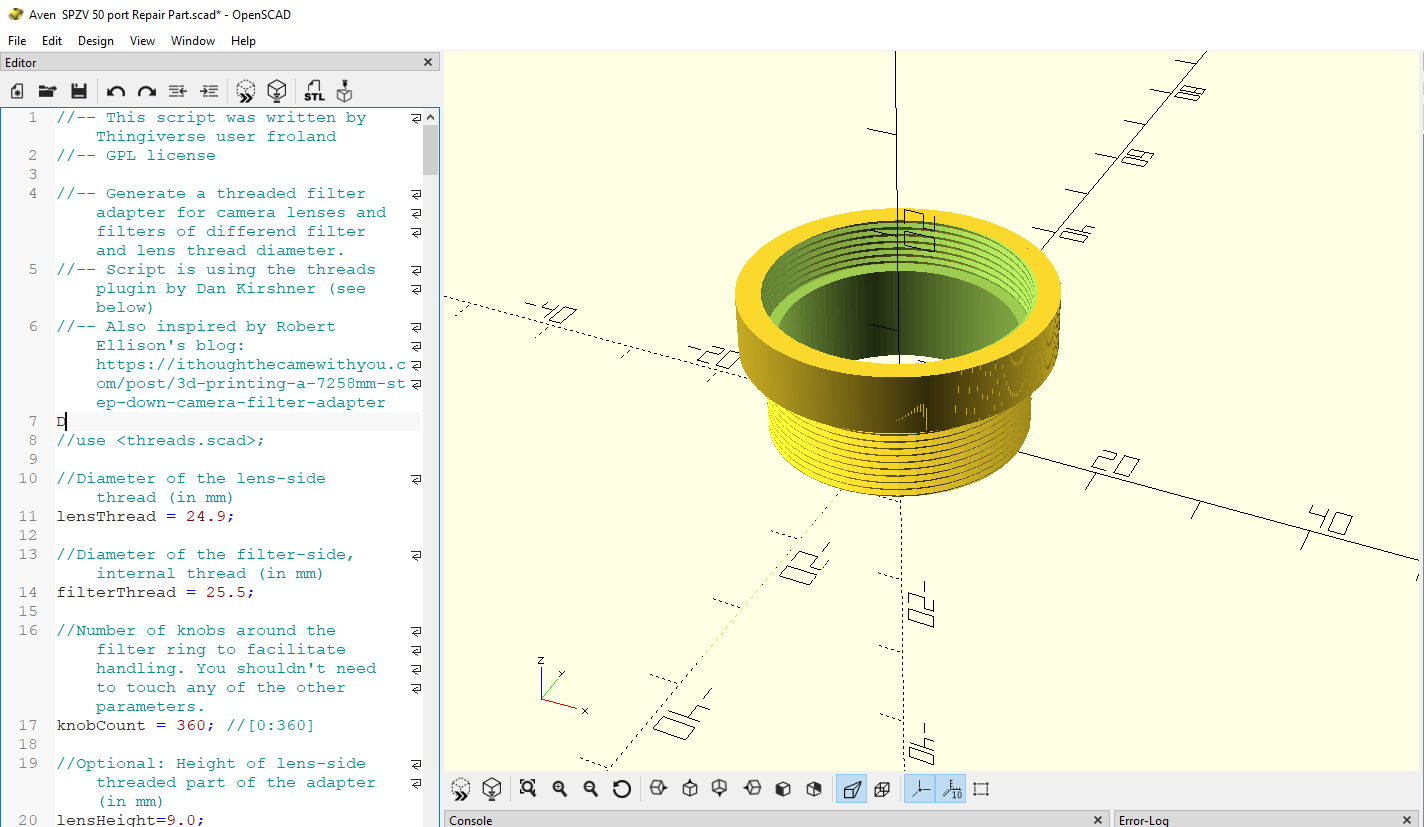Click the 'Error-Log' panel title
Viewport: 1424px width, 827px height.
[x=1144, y=820]
